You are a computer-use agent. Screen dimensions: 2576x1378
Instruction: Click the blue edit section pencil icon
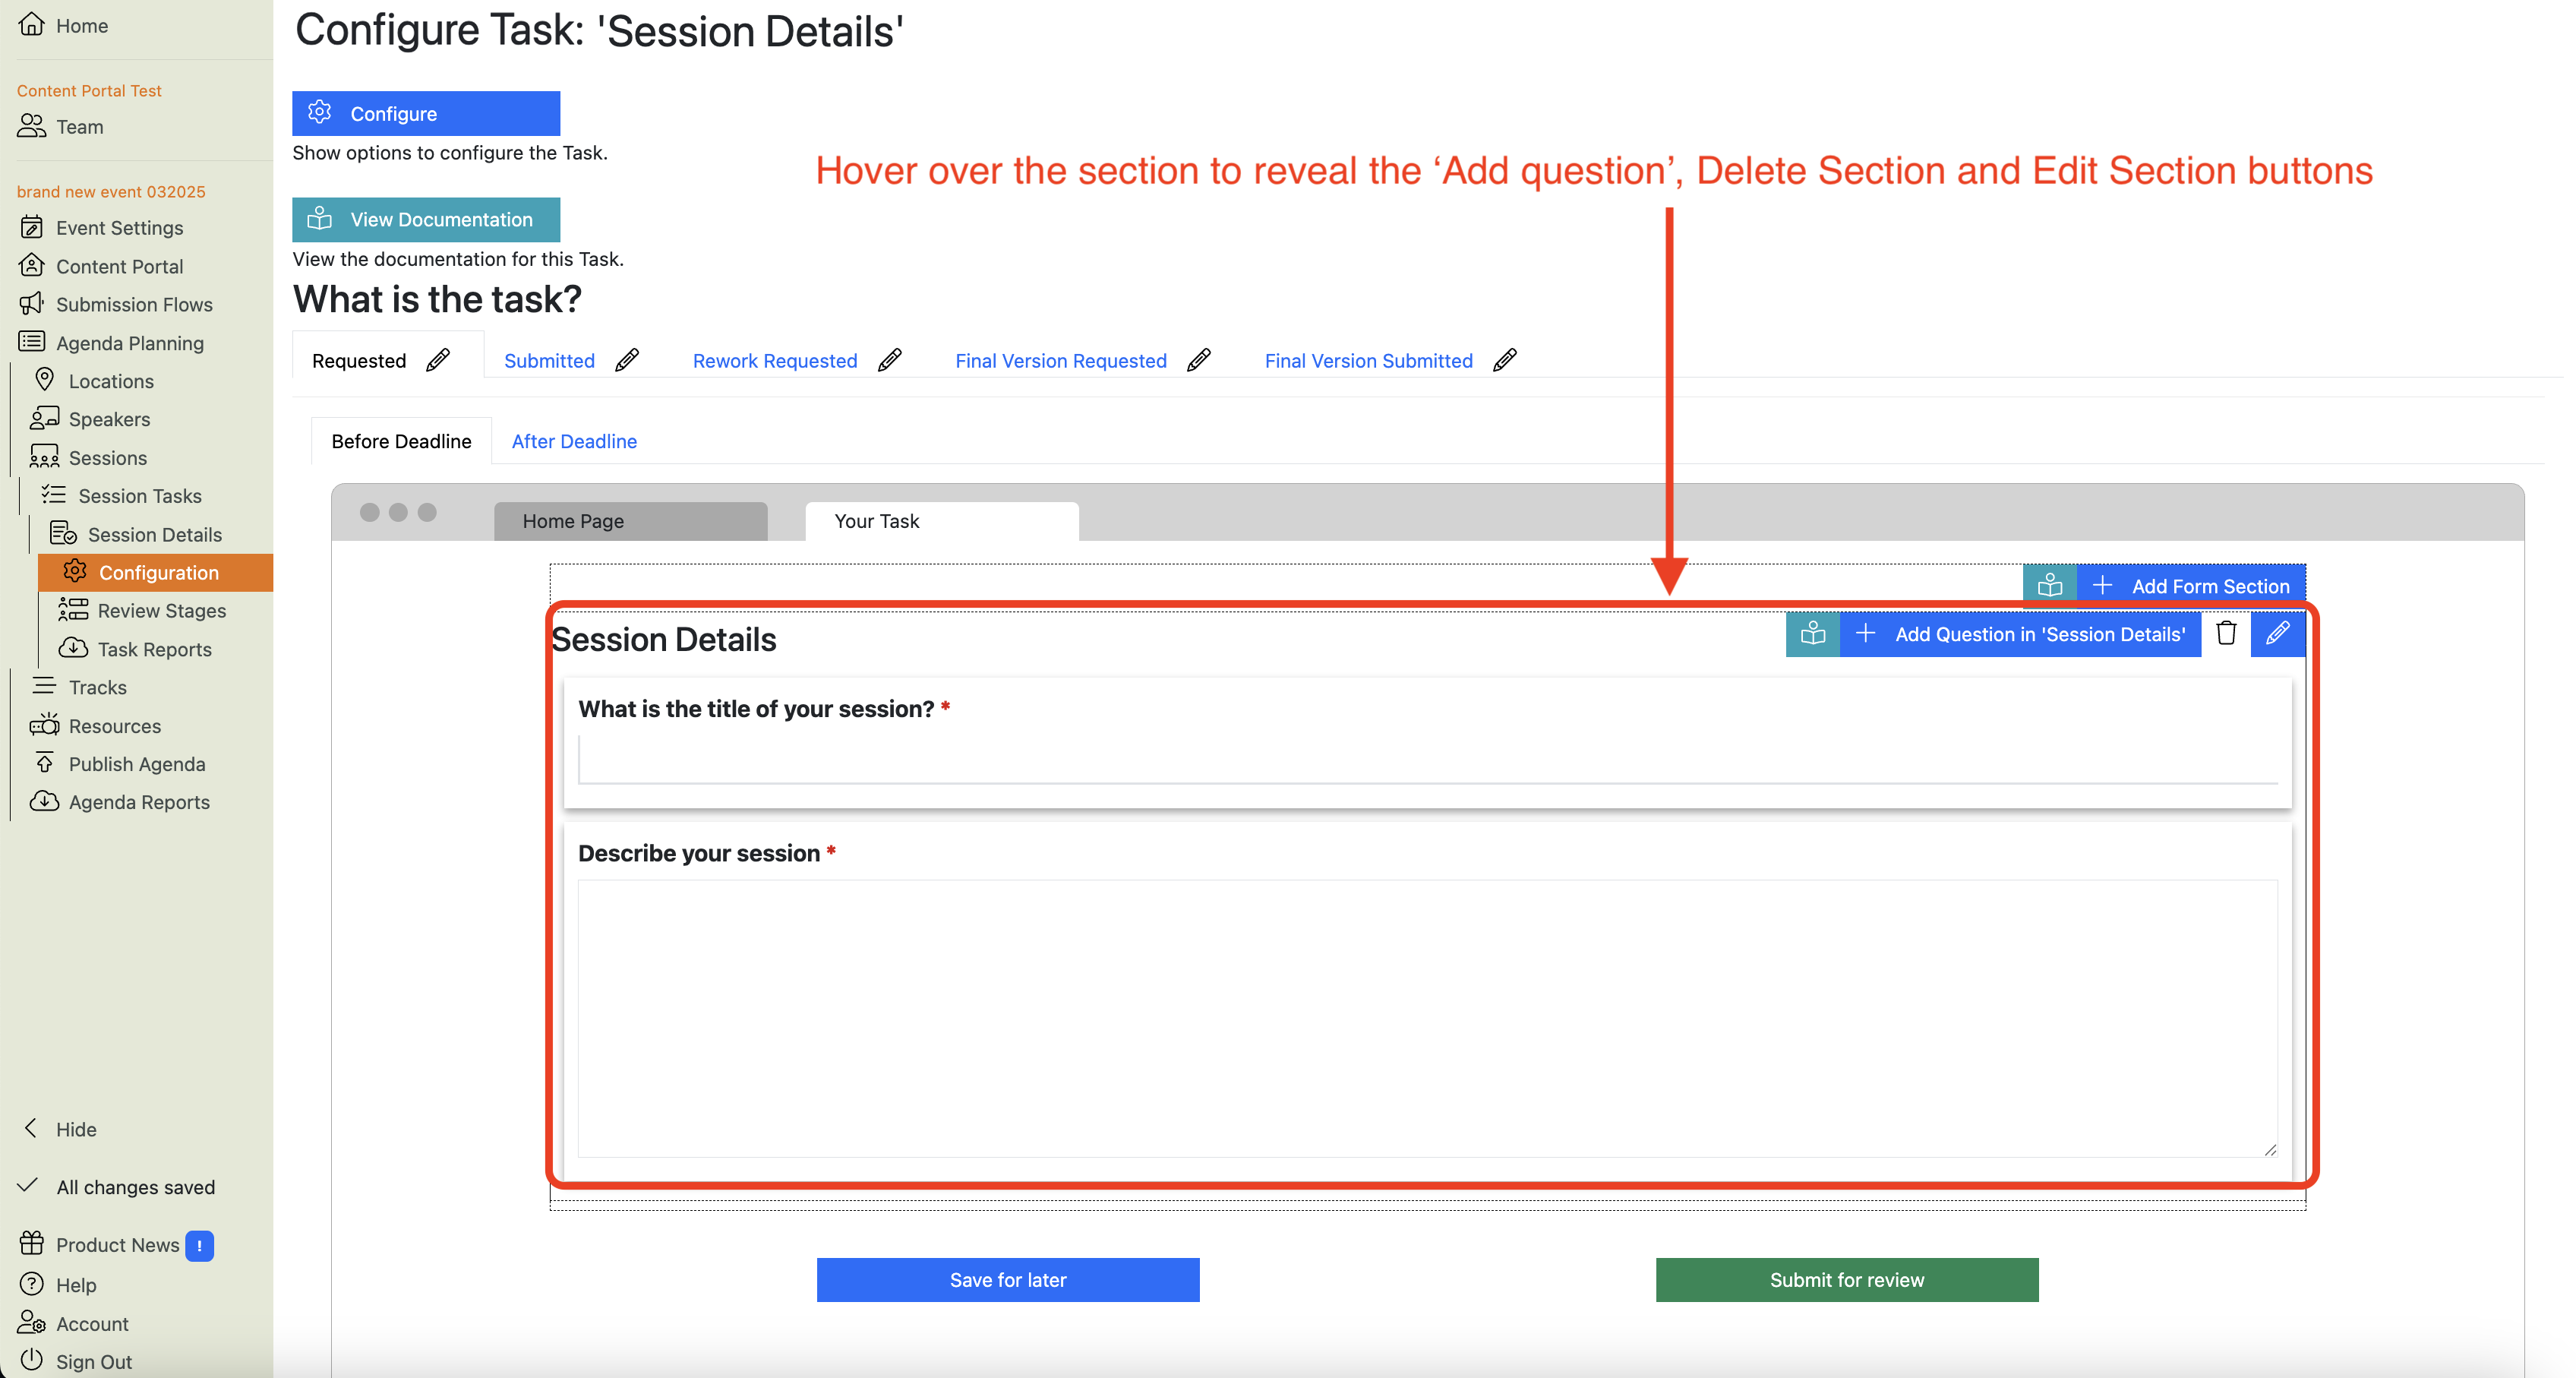(x=2277, y=634)
